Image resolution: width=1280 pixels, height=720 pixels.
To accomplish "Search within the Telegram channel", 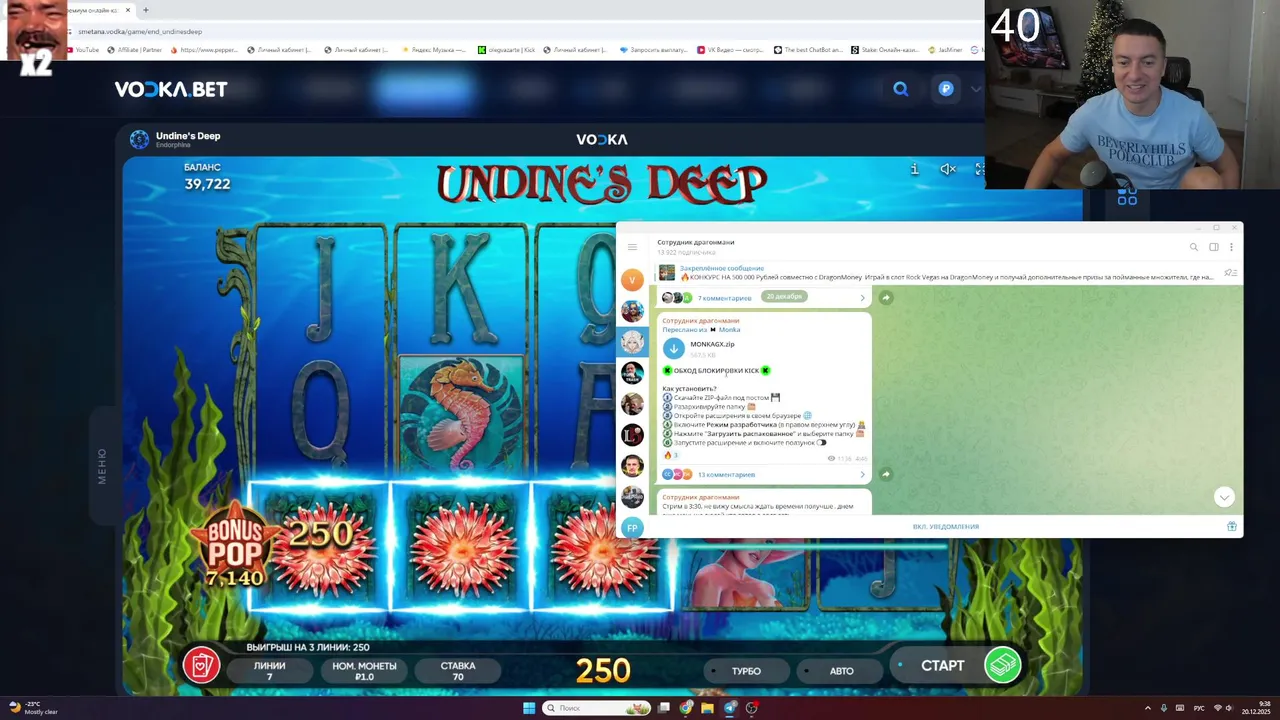I will point(1193,247).
